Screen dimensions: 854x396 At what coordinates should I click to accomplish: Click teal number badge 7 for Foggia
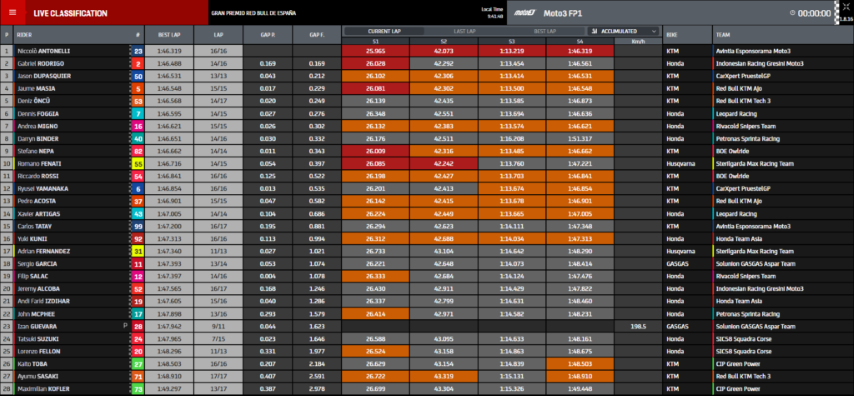click(138, 113)
